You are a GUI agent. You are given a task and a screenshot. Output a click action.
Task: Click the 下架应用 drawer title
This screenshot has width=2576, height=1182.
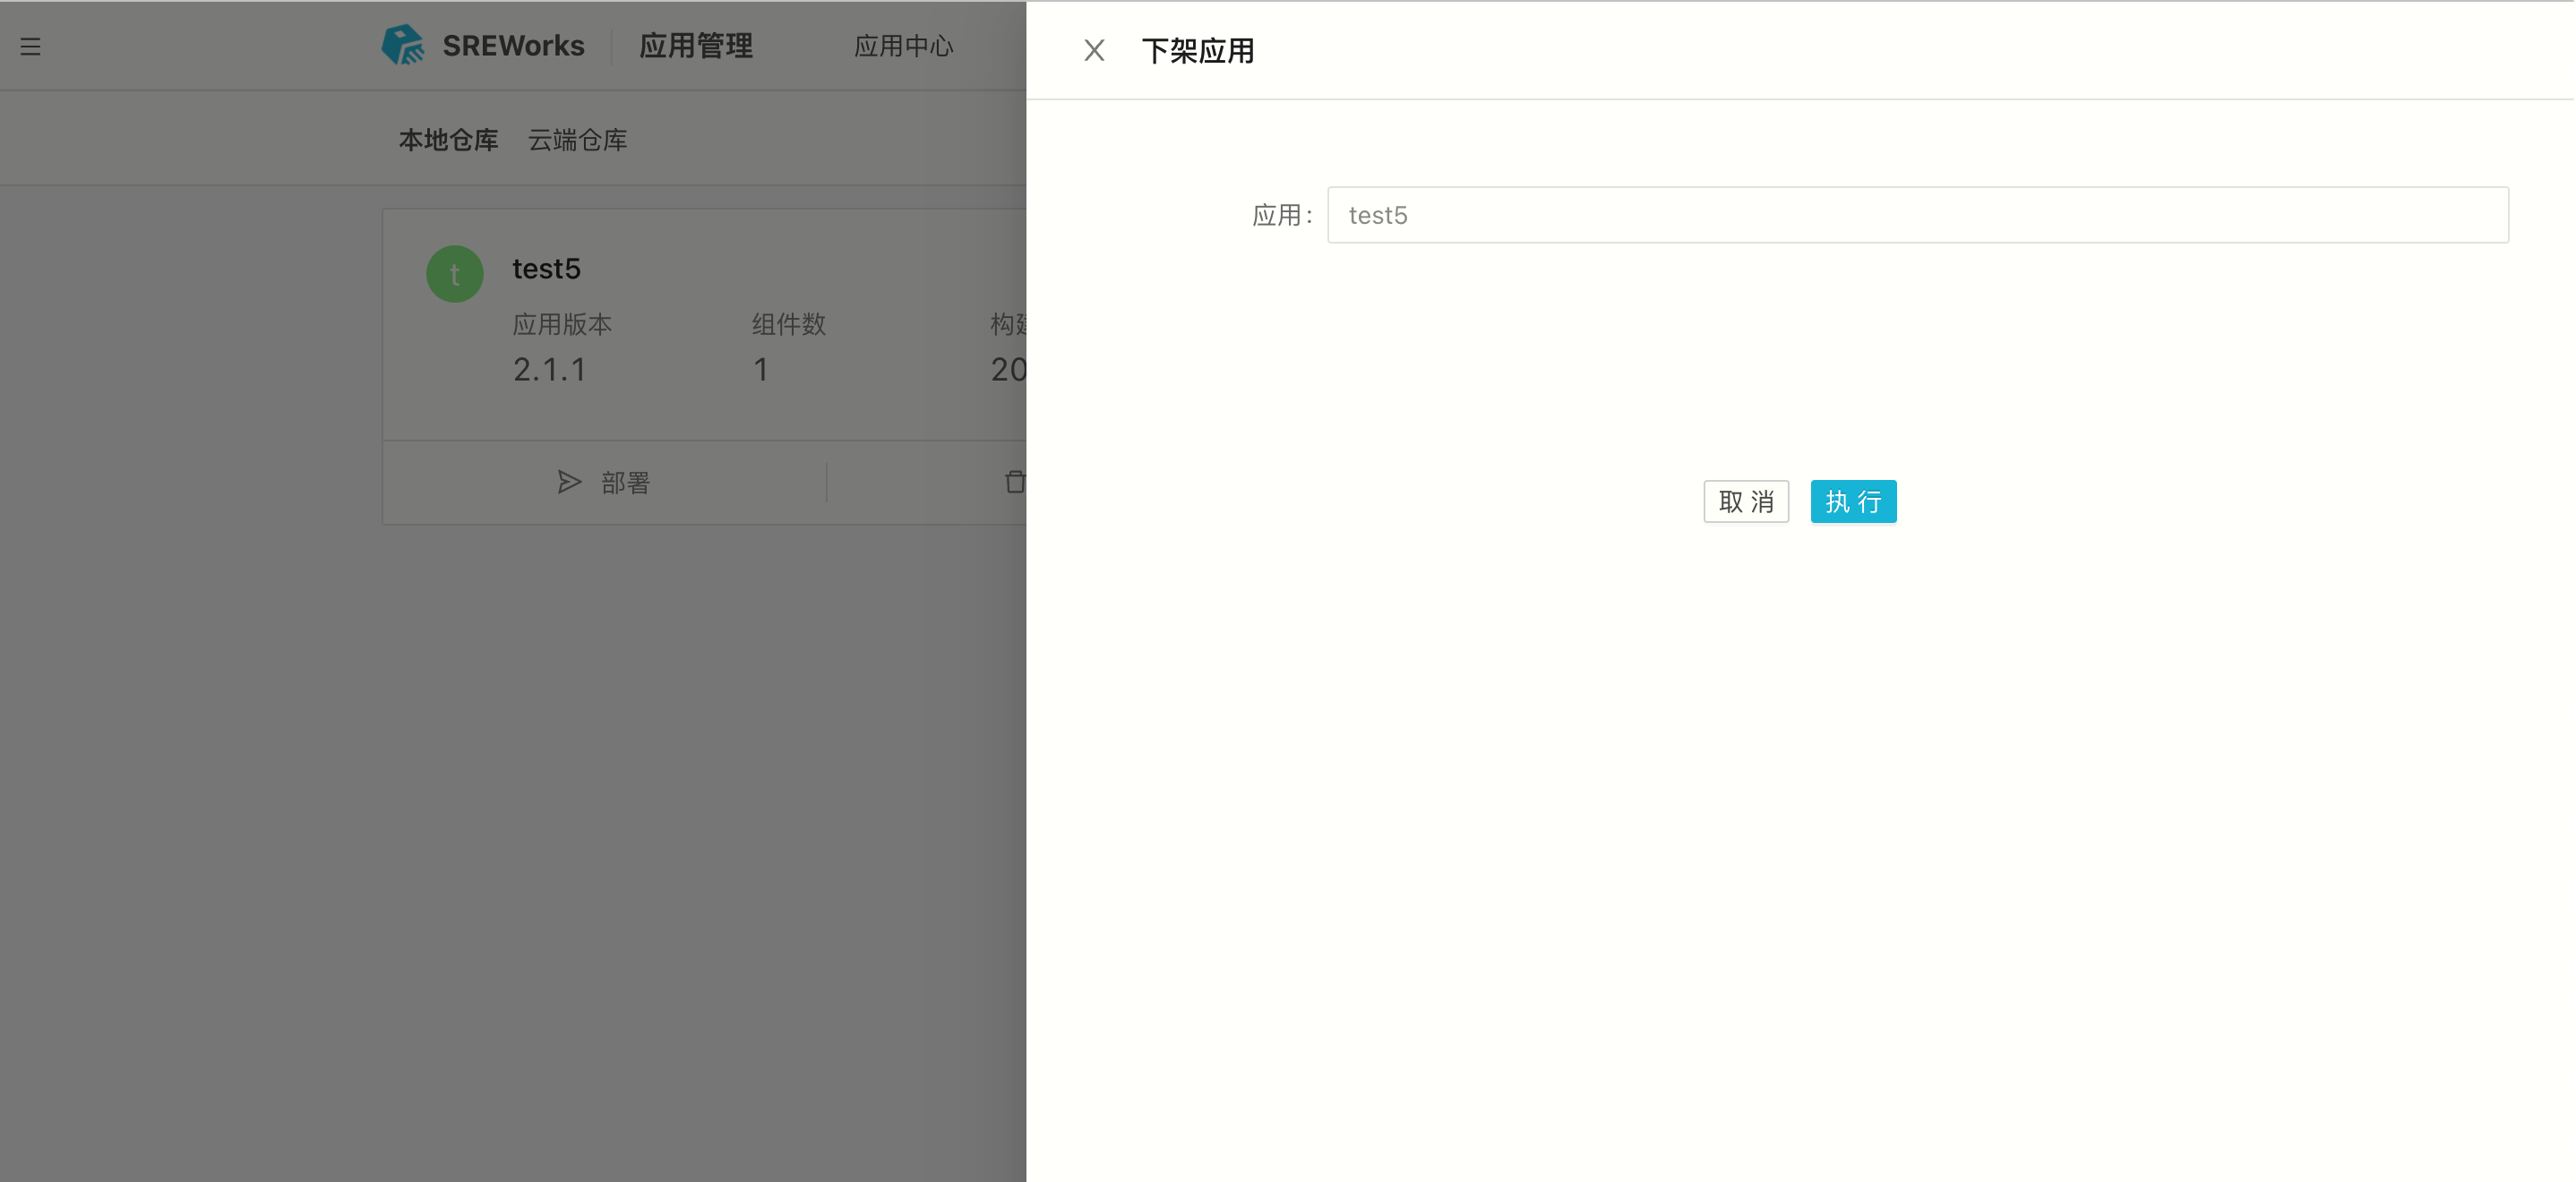pos(1197,51)
